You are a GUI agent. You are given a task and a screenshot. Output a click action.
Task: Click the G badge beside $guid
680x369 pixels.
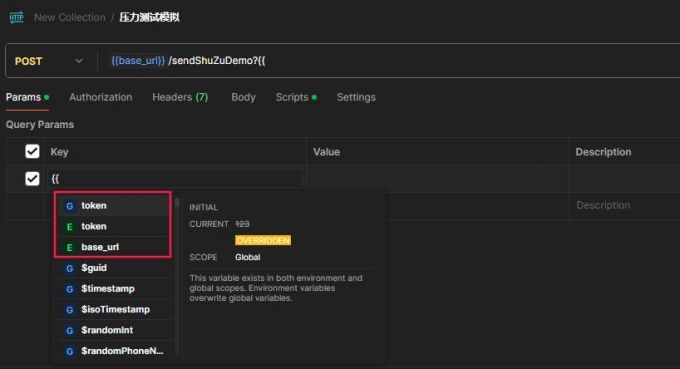click(x=69, y=268)
